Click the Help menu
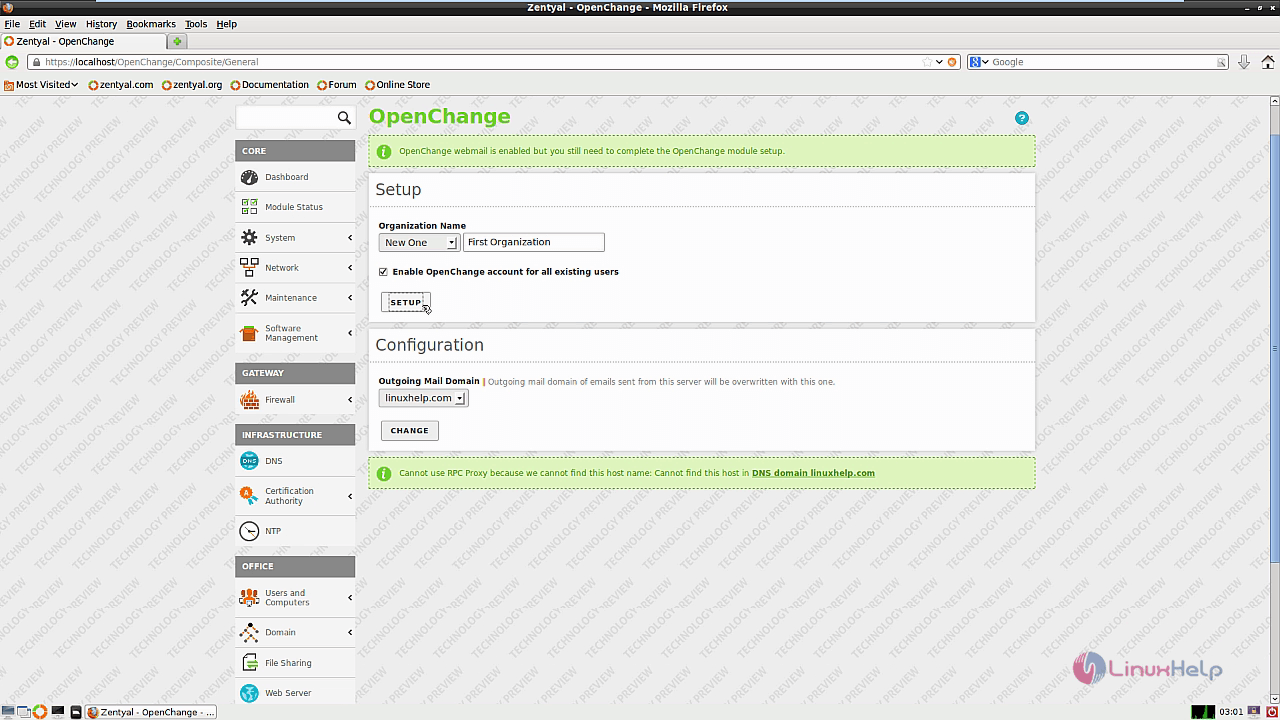Screen dimensions: 1280x720 click(227, 24)
